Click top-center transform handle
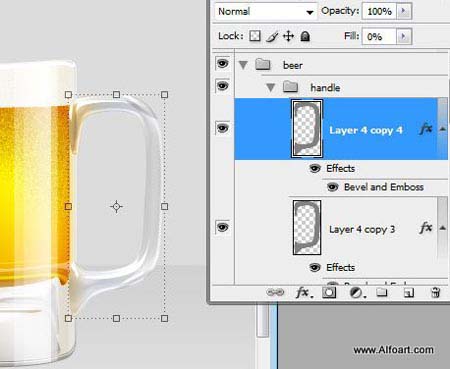The image size is (450, 369). coord(116,95)
